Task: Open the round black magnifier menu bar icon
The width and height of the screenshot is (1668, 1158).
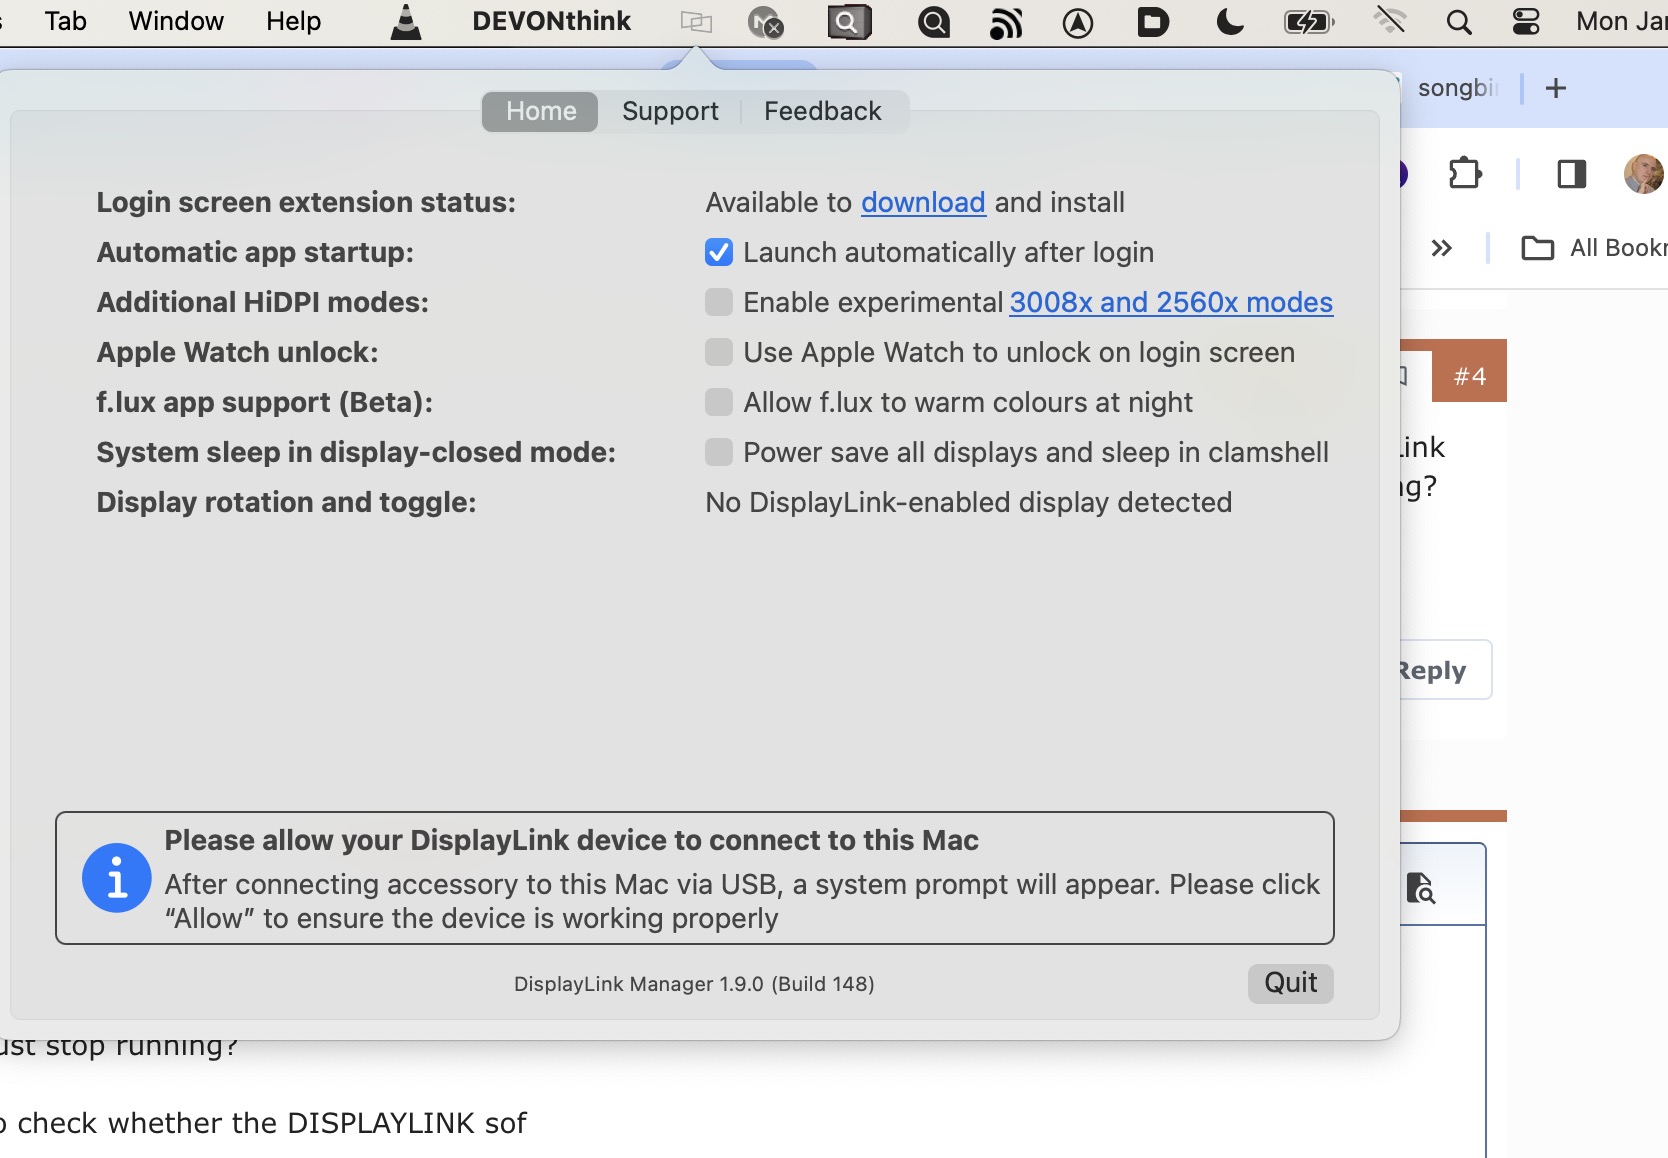Action: (934, 22)
